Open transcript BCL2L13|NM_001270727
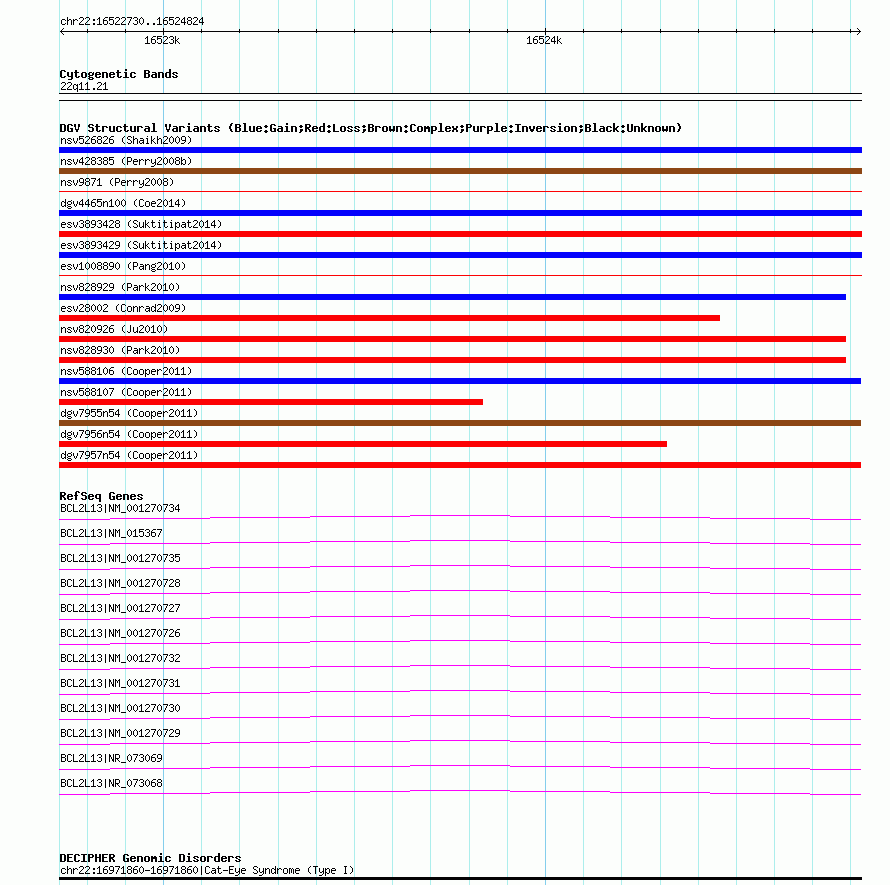The image size is (890, 885). click(x=120, y=608)
